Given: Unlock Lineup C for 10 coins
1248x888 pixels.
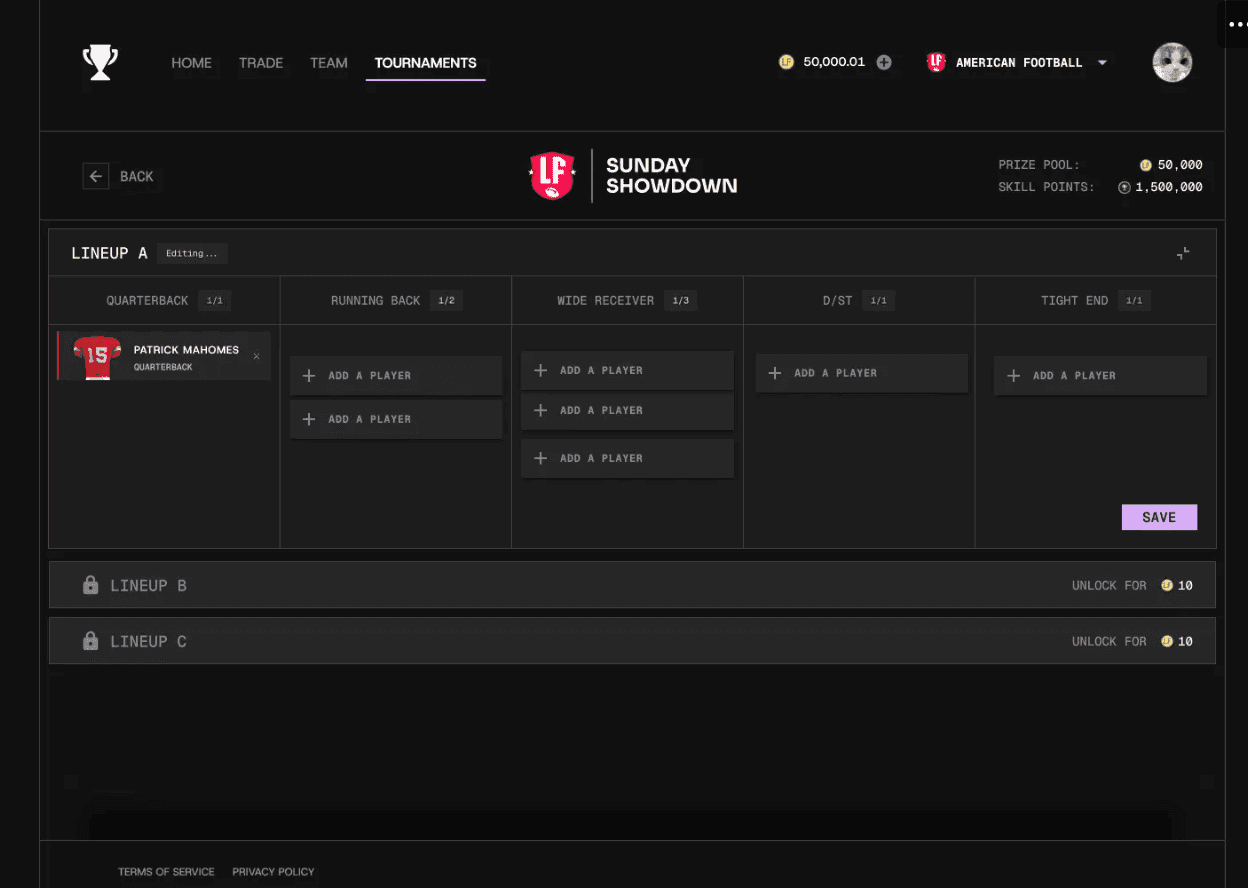Looking at the screenshot, I should point(1132,641).
